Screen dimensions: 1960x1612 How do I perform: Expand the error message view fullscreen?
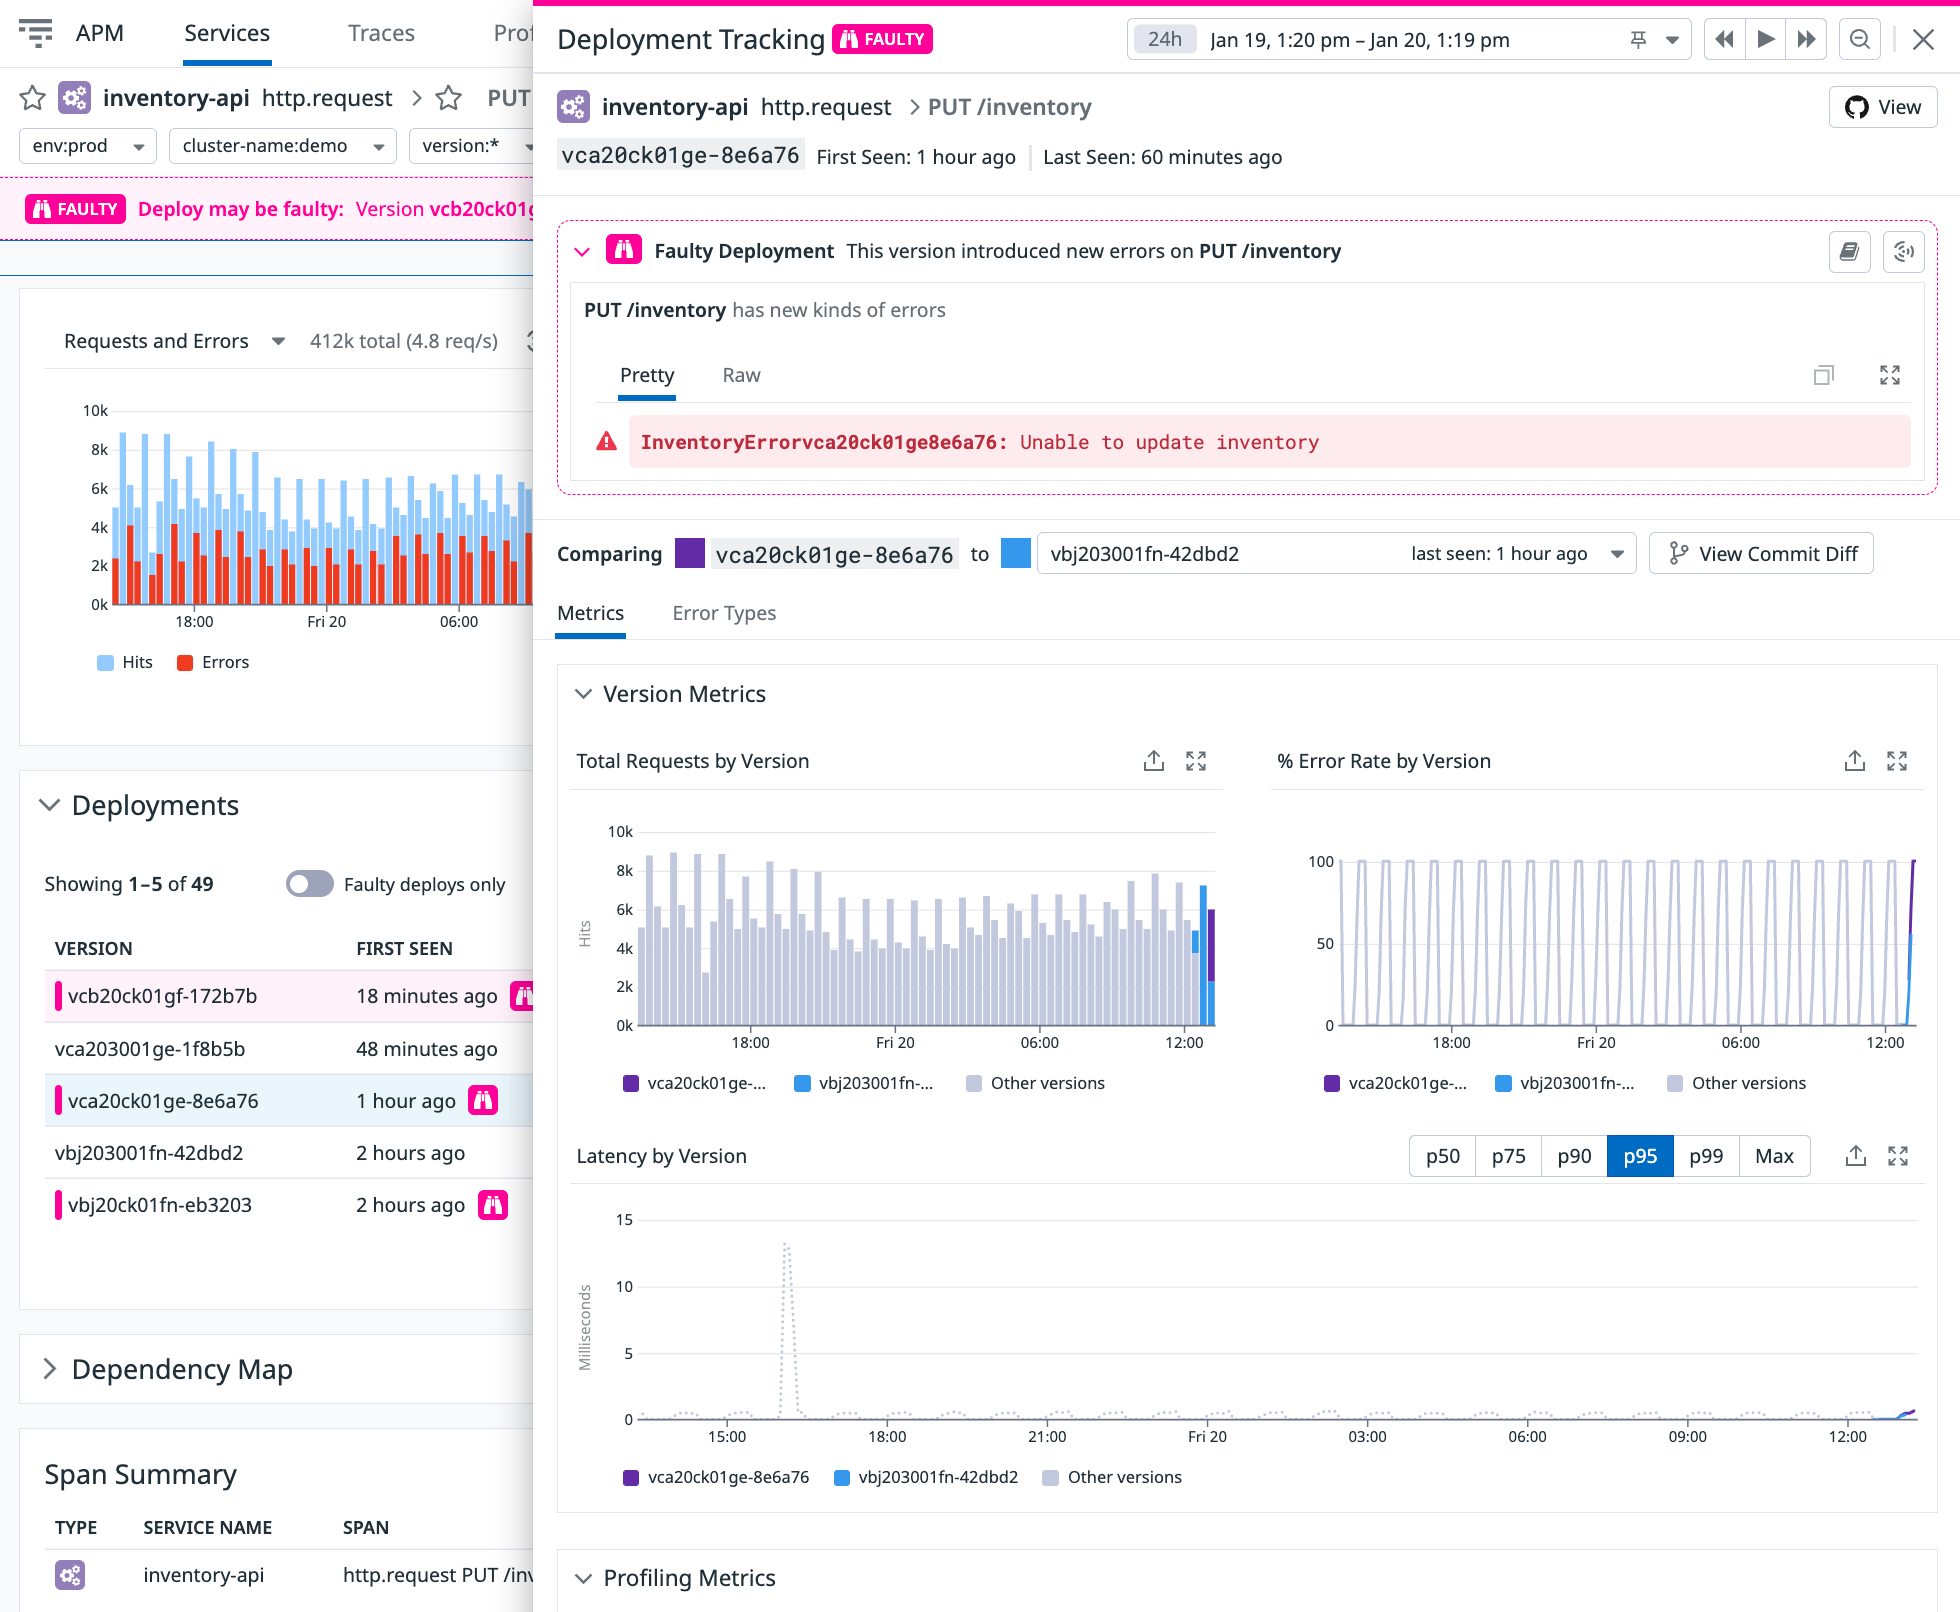point(1890,375)
